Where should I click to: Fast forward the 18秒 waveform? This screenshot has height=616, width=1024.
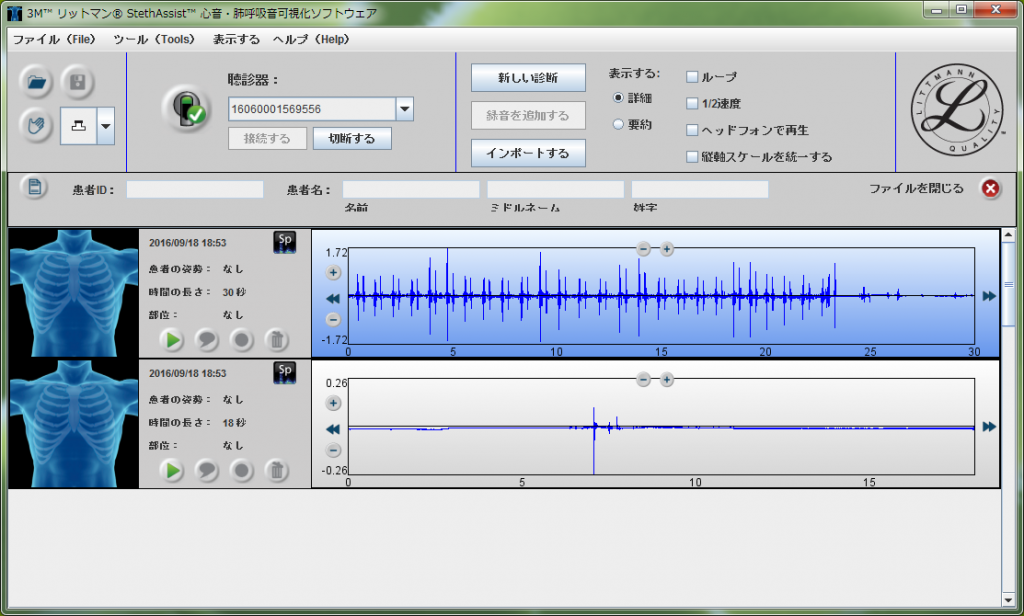[989, 427]
